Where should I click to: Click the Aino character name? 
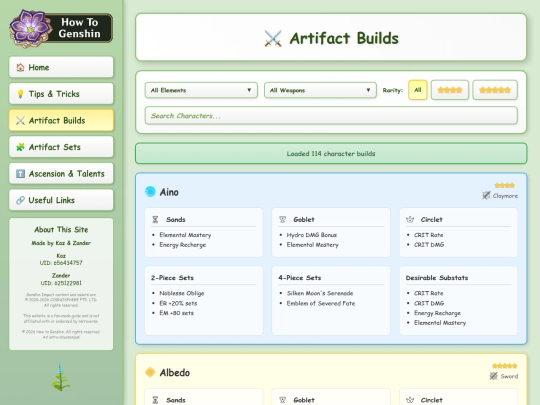pos(169,192)
